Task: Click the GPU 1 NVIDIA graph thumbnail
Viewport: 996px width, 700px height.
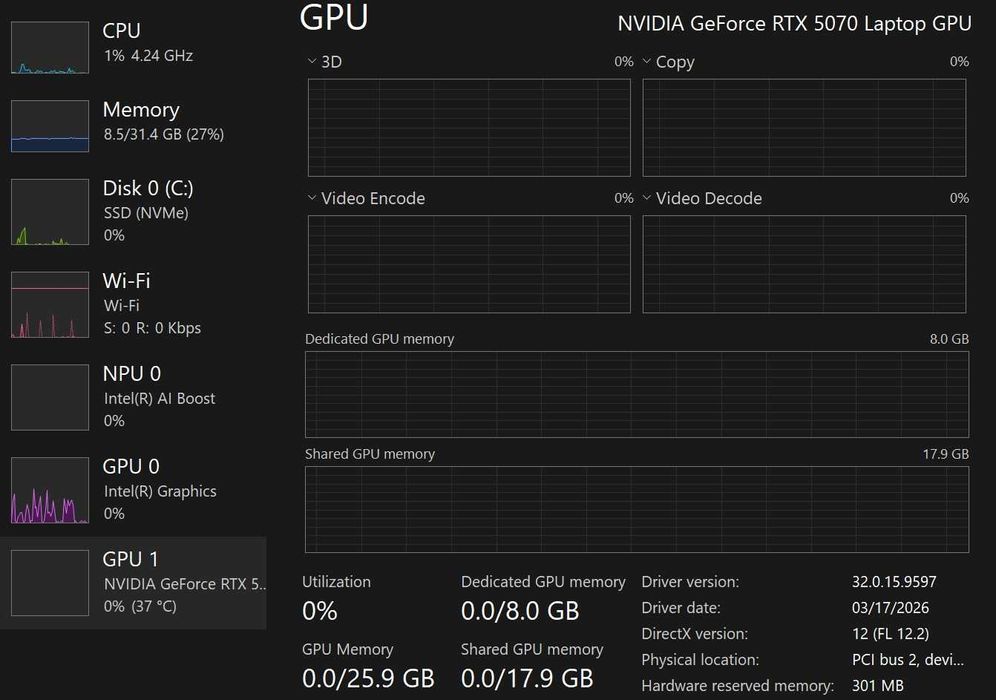Action: (50, 583)
